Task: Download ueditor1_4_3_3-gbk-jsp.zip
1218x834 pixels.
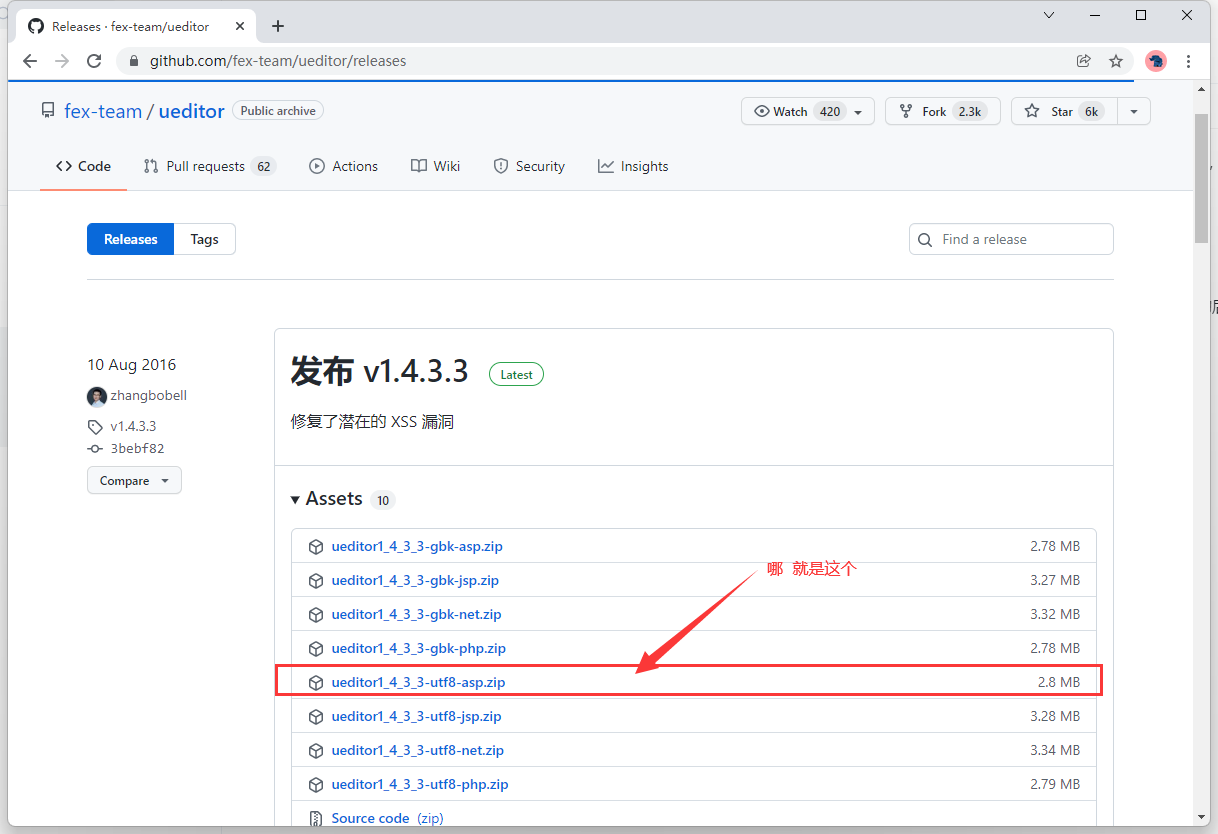Action: (x=415, y=580)
